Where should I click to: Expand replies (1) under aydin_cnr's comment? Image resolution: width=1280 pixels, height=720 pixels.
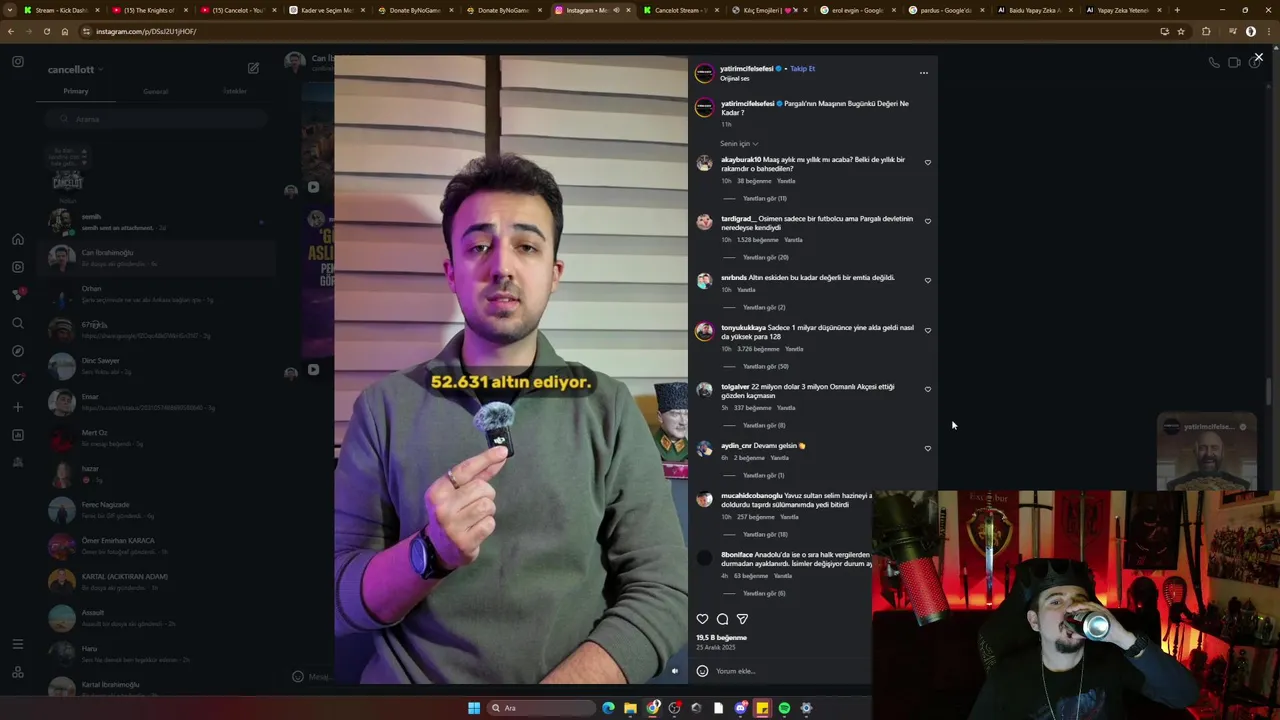763,475
